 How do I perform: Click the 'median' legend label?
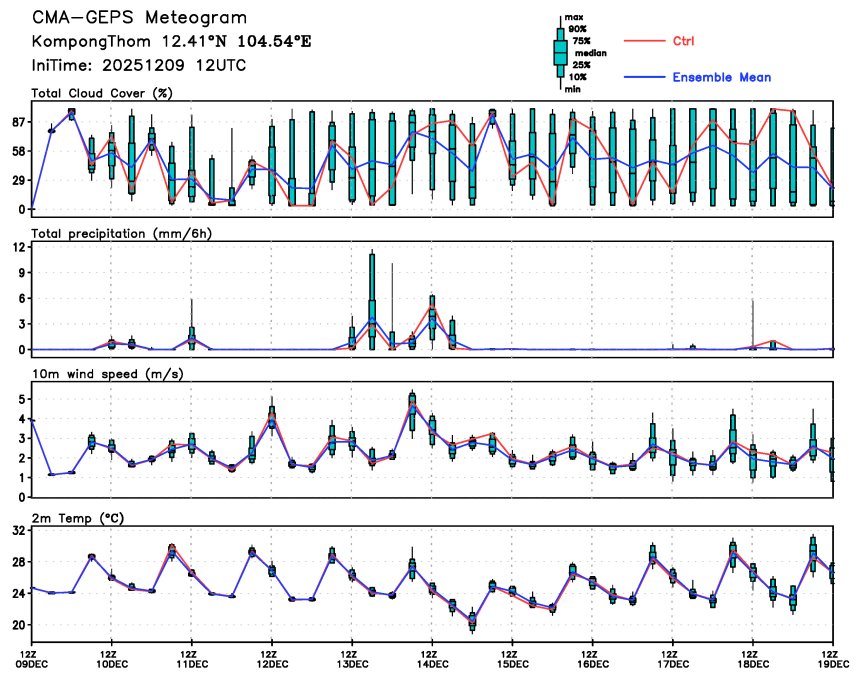(x=591, y=53)
